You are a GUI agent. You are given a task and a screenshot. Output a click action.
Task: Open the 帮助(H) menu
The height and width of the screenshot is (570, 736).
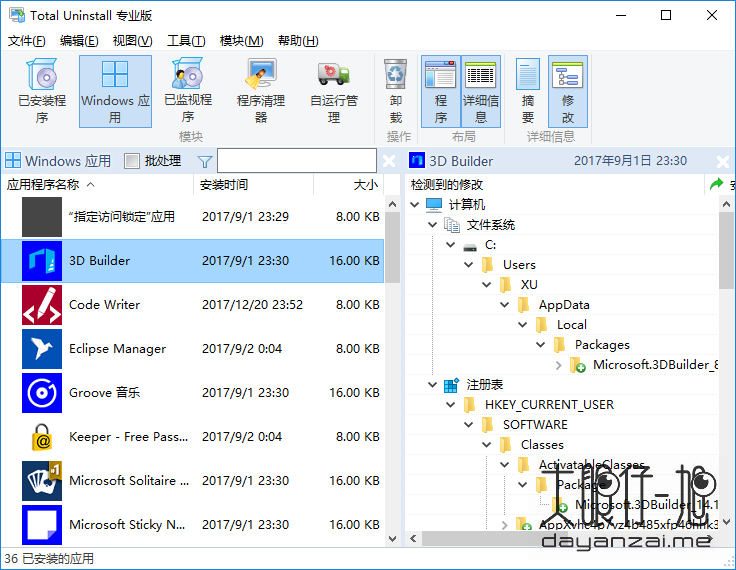(298, 41)
